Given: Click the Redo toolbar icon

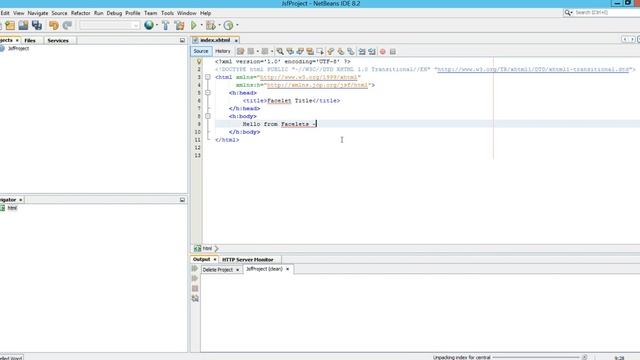Looking at the screenshot, I should click(x=67, y=25).
